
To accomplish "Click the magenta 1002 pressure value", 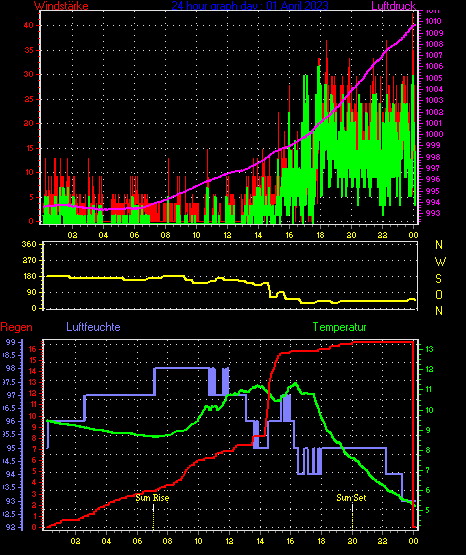I will pos(433,112).
